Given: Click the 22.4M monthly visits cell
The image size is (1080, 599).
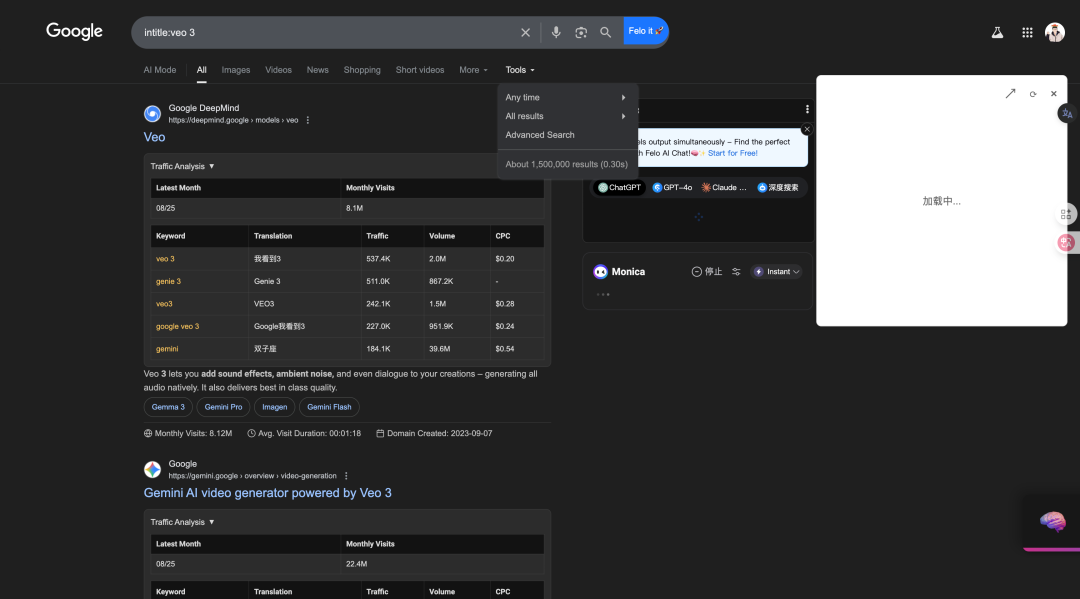Looking at the screenshot, I should [442, 564].
